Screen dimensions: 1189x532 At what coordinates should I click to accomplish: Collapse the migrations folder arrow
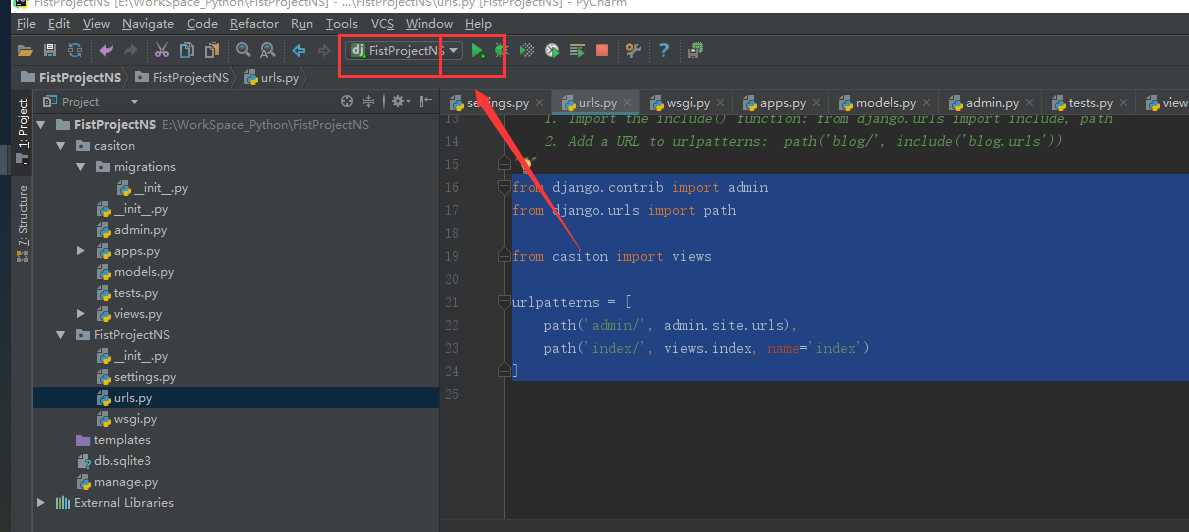point(81,167)
